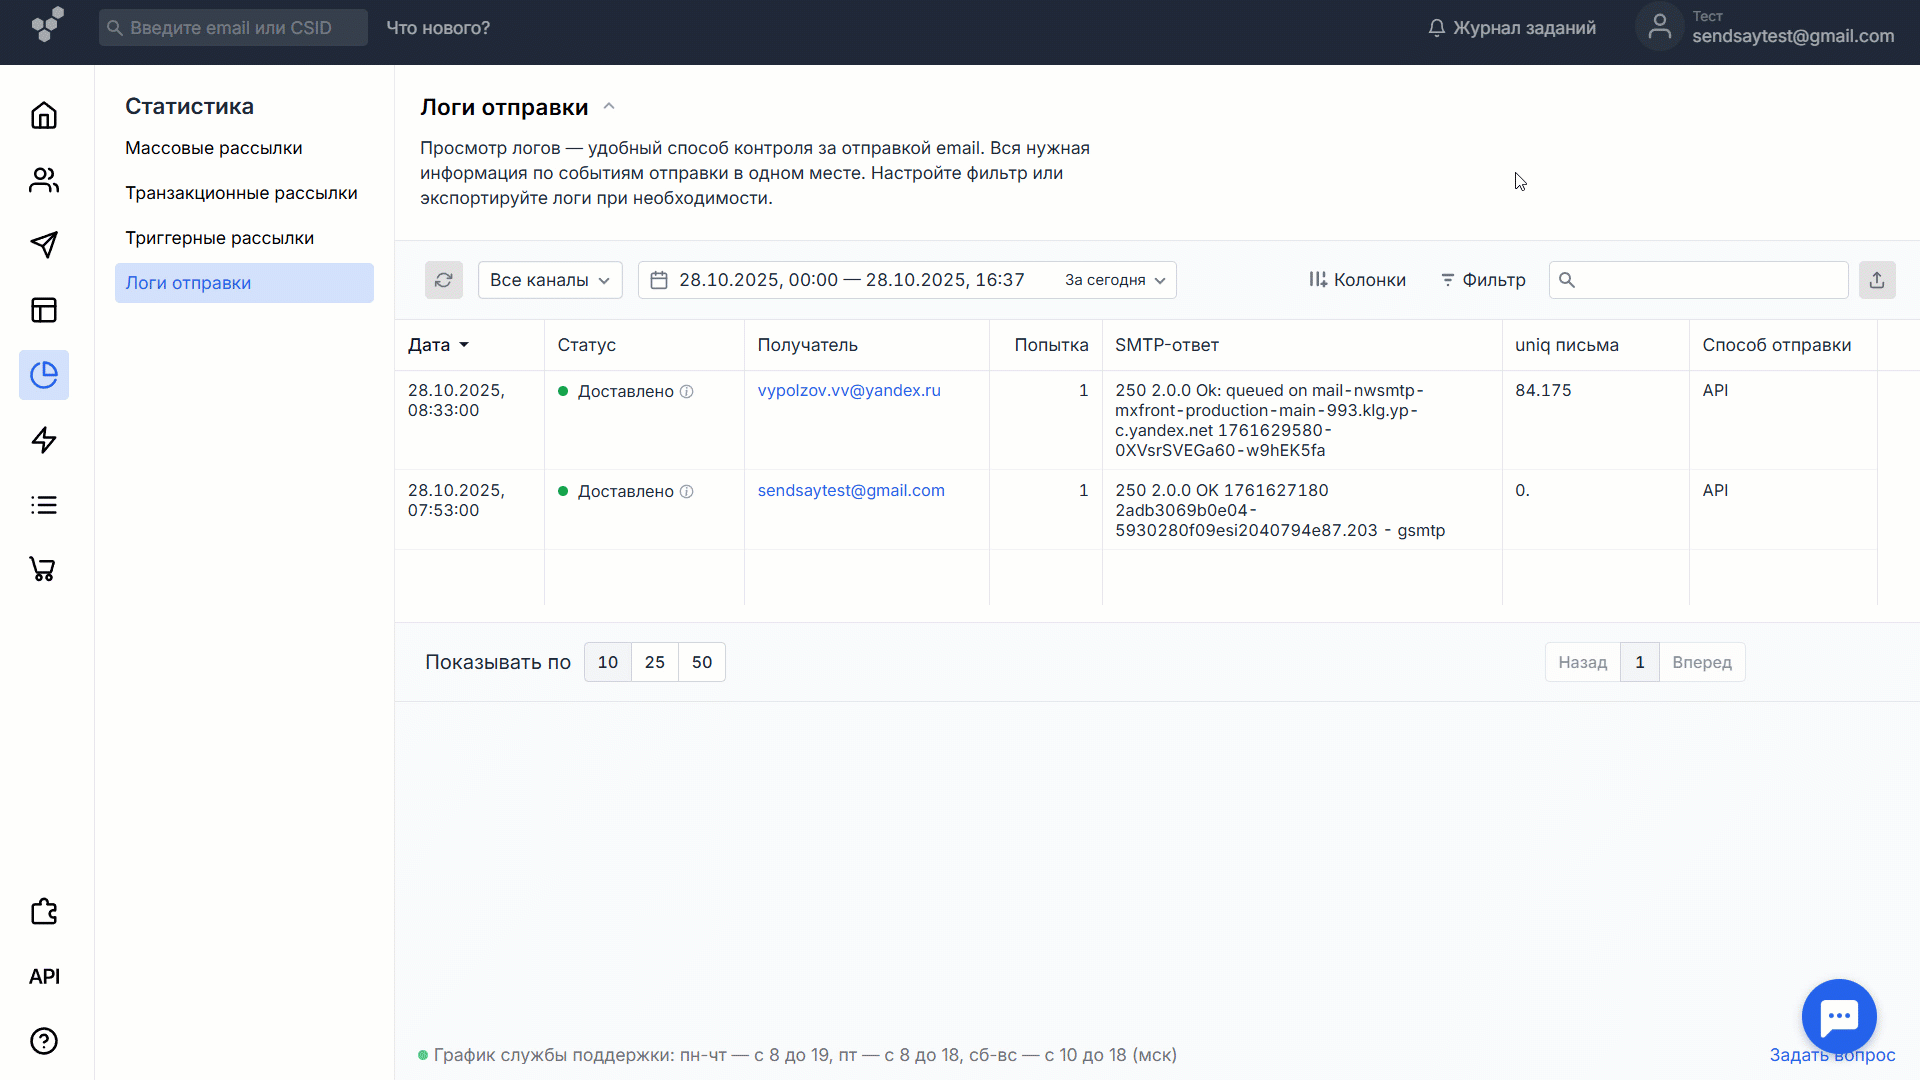Open the contacts people icon
This screenshot has height=1080, width=1920.
(44, 180)
